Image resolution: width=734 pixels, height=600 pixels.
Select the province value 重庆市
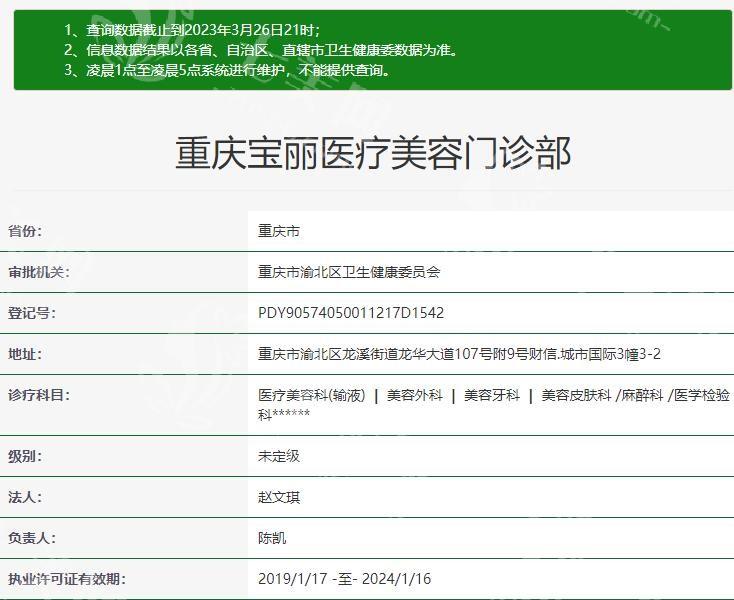[279, 231]
